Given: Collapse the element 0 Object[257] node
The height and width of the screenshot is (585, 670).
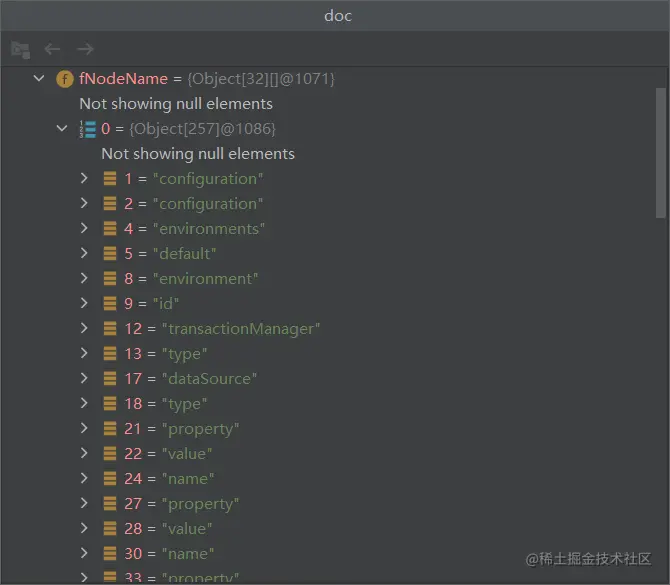Looking at the screenshot, I should pos(62,128).
